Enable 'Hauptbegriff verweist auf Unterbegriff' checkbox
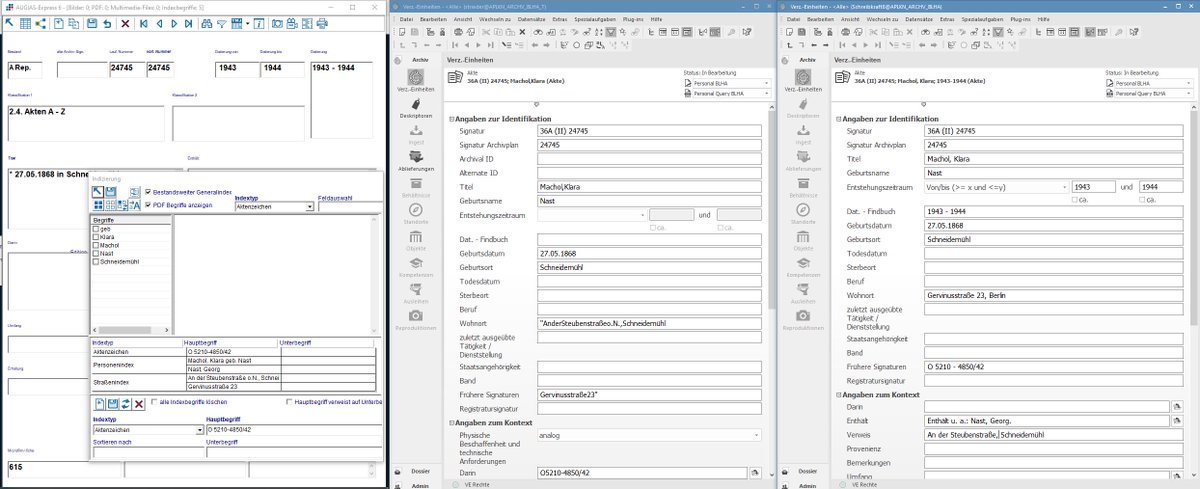This screenshot has height=489, width=1200. click(289, 402)
